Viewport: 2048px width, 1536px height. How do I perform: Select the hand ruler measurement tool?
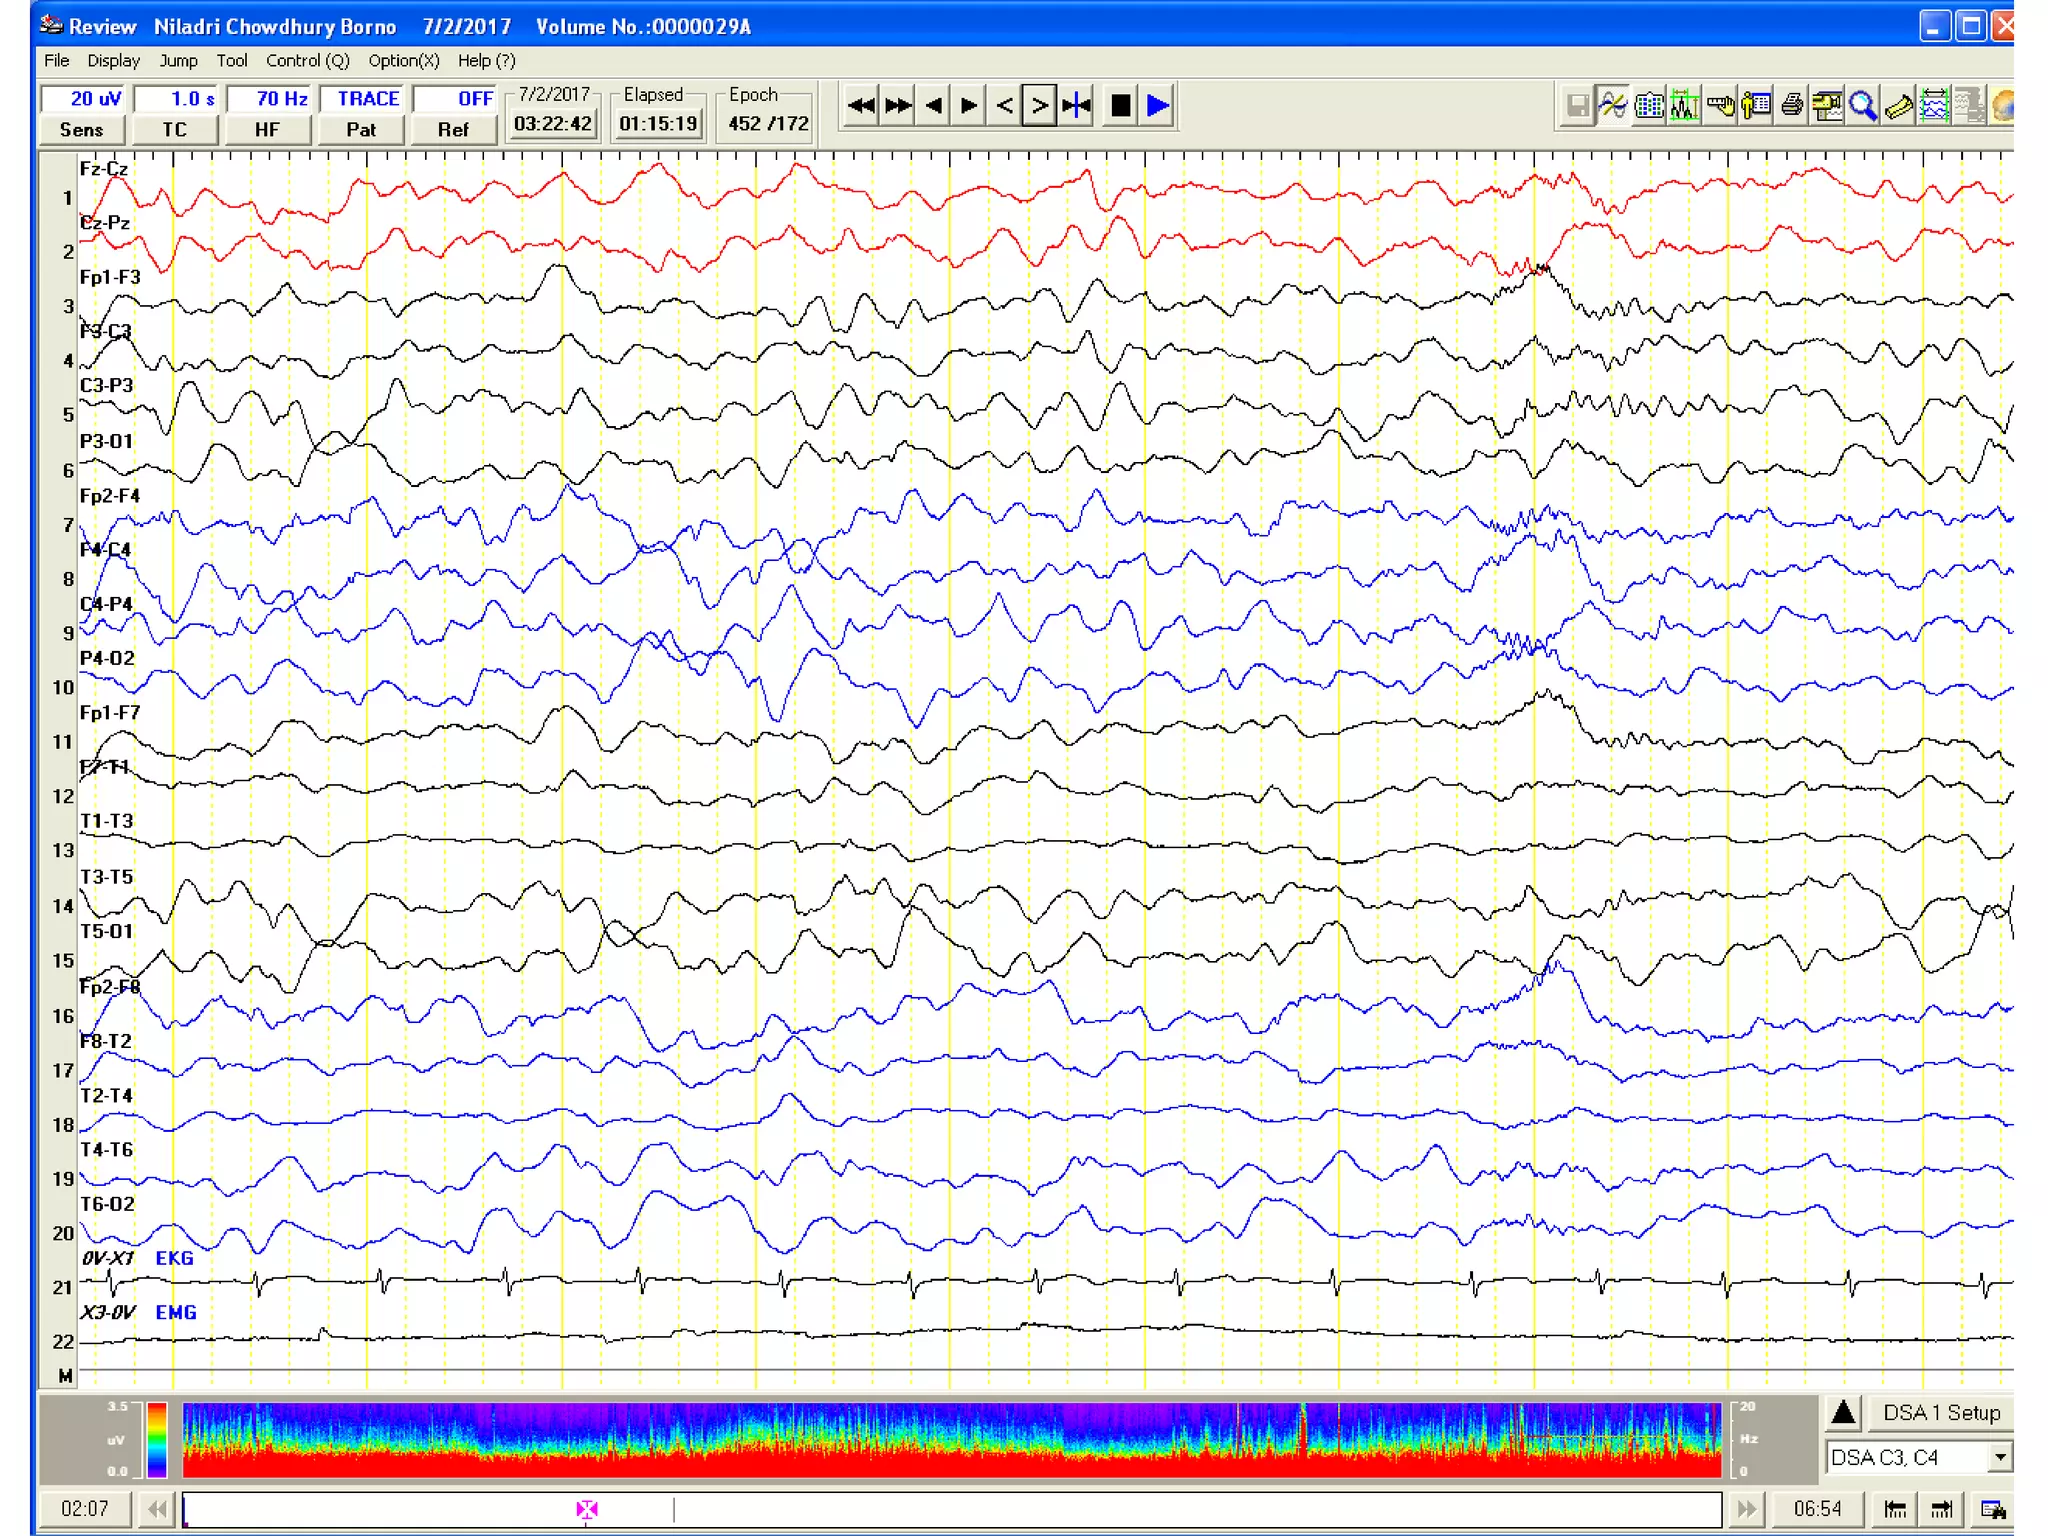1720,105
